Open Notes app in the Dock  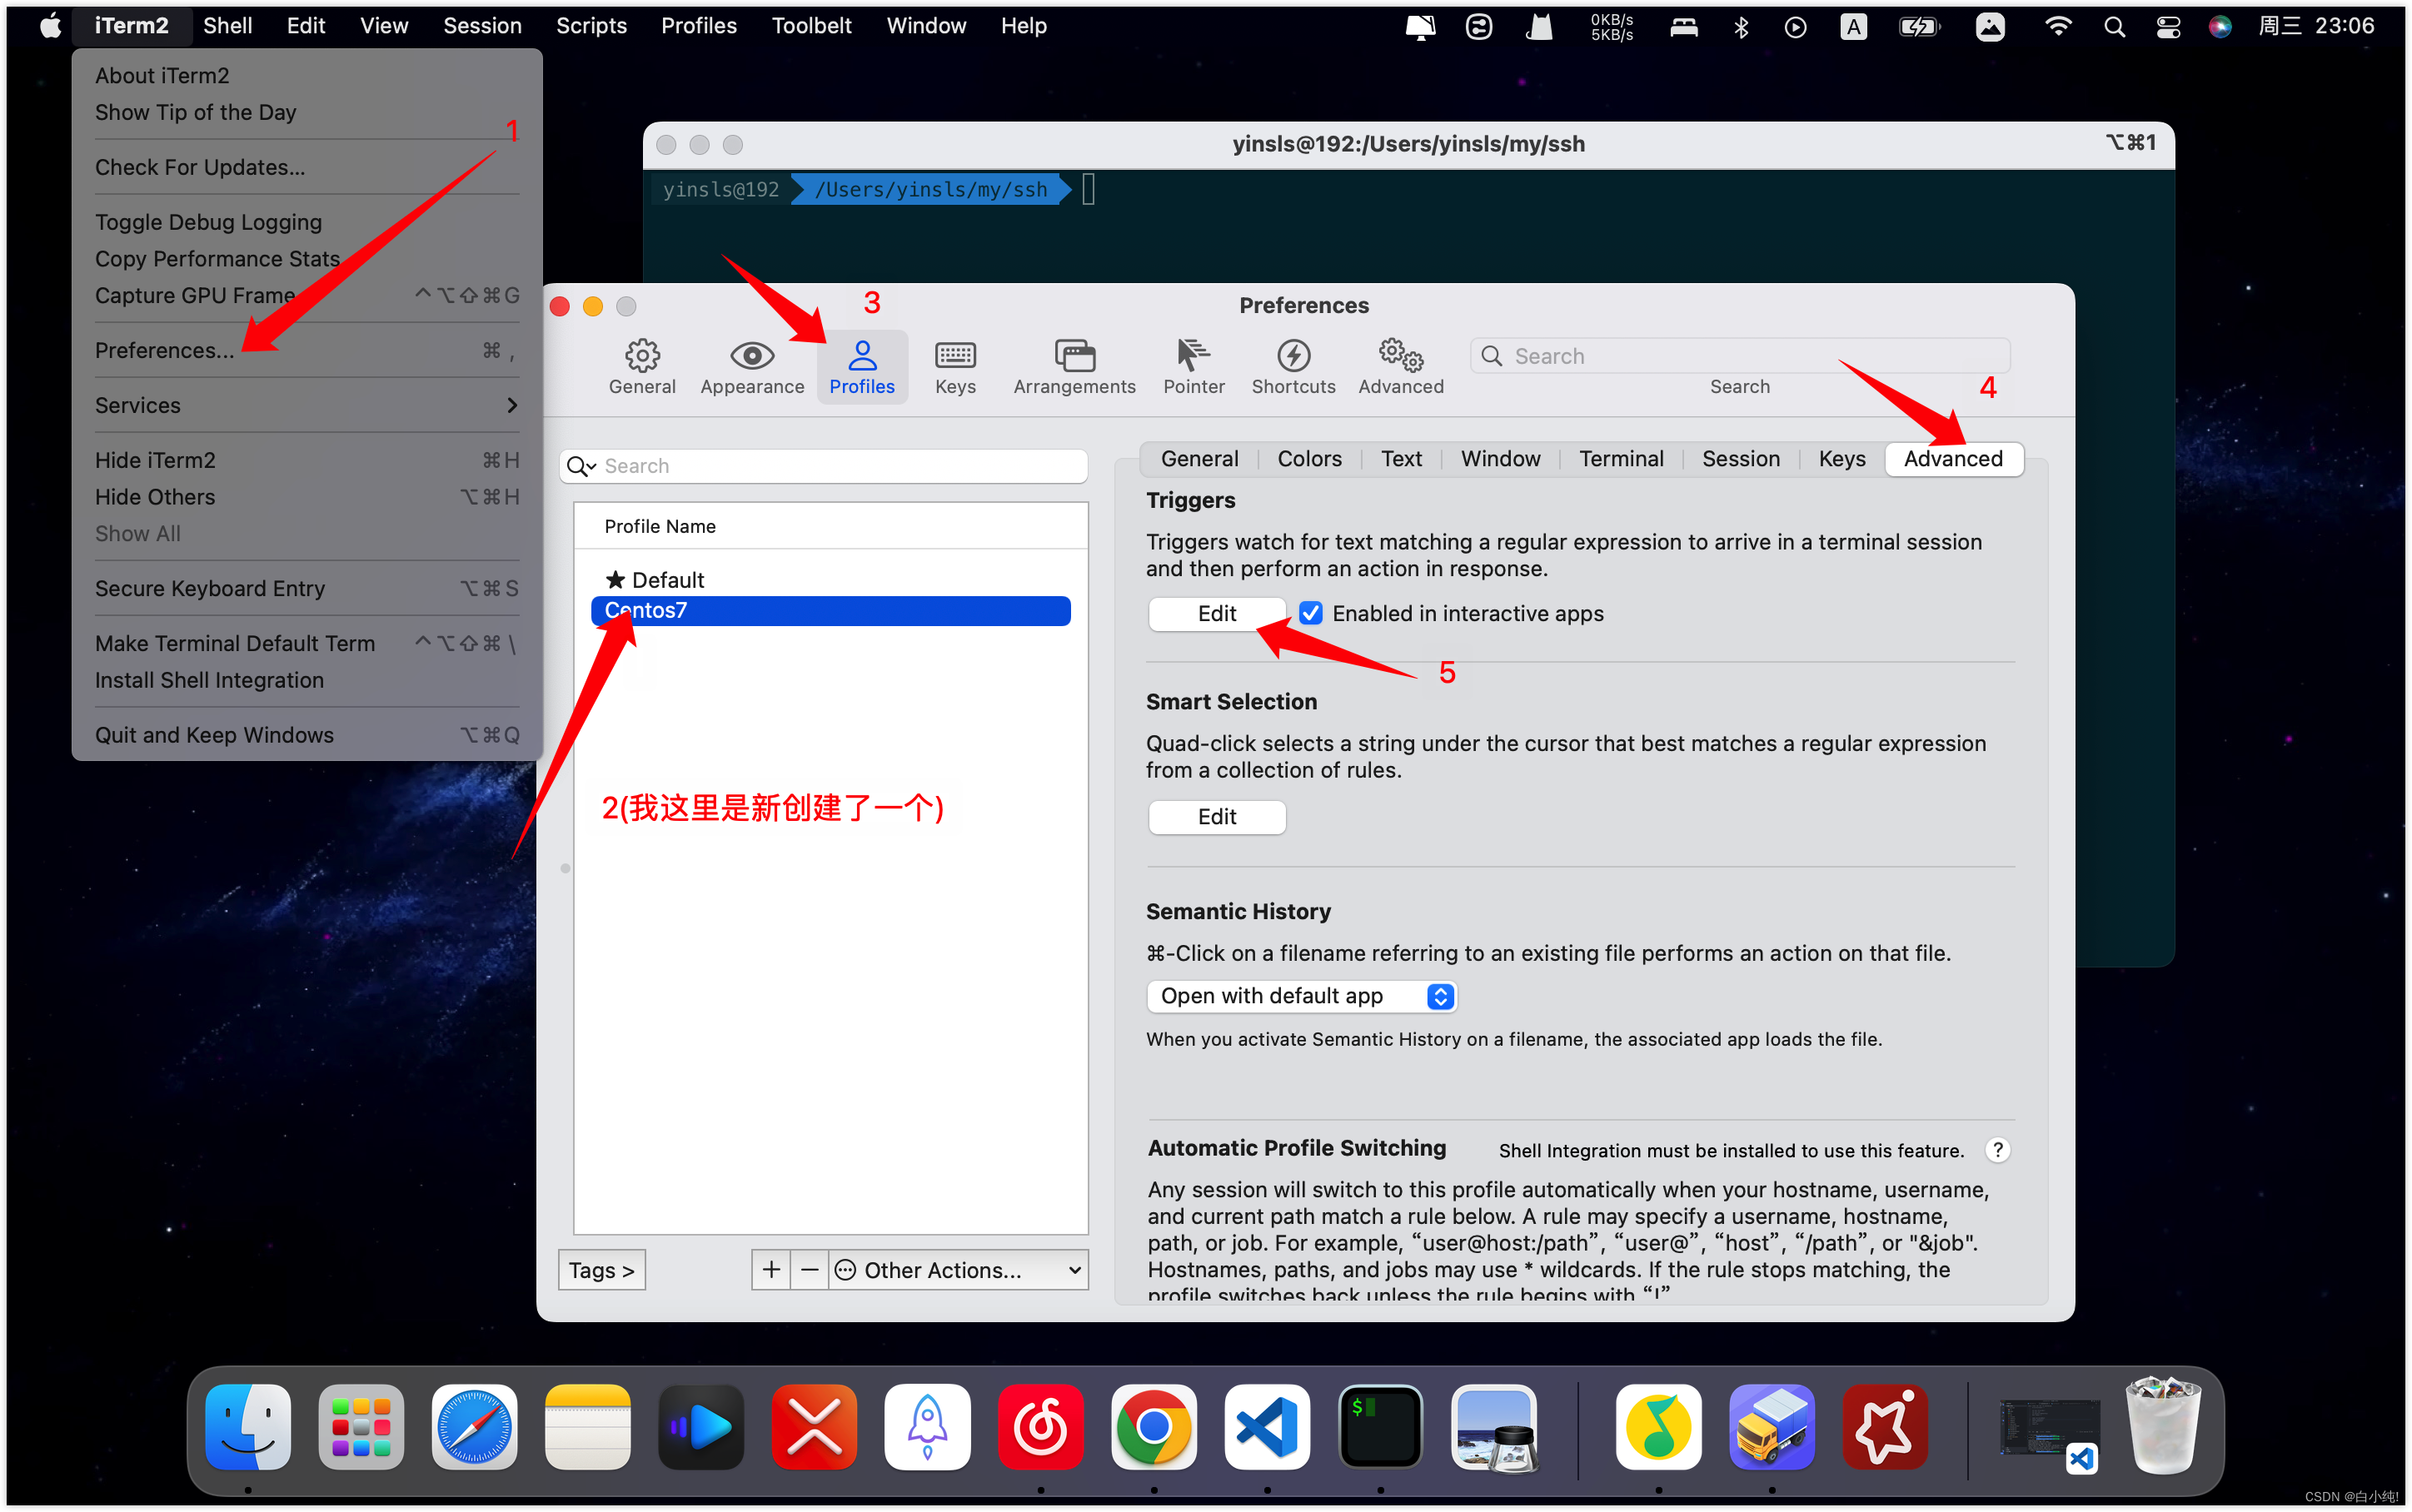click(588, 1427)
